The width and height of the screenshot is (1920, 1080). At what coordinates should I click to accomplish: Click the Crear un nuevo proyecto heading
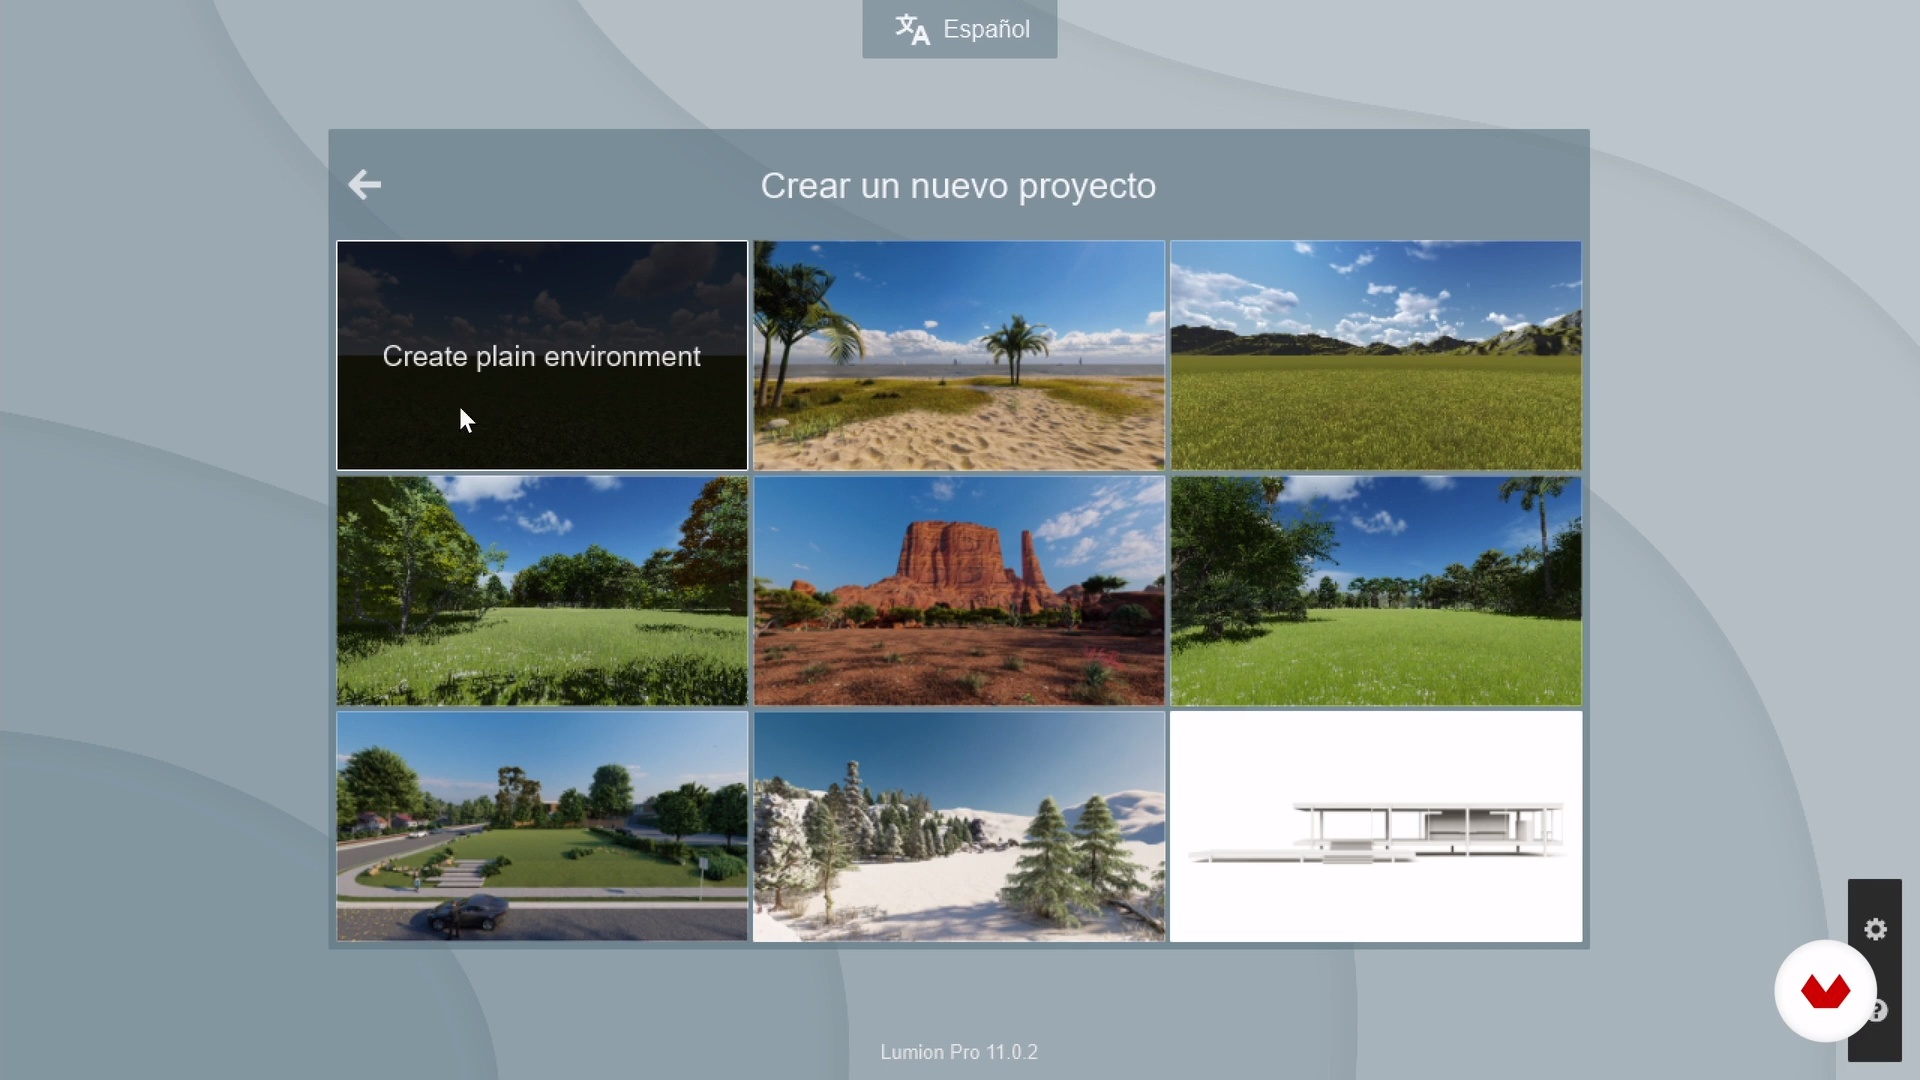click(x=958, y=186)
